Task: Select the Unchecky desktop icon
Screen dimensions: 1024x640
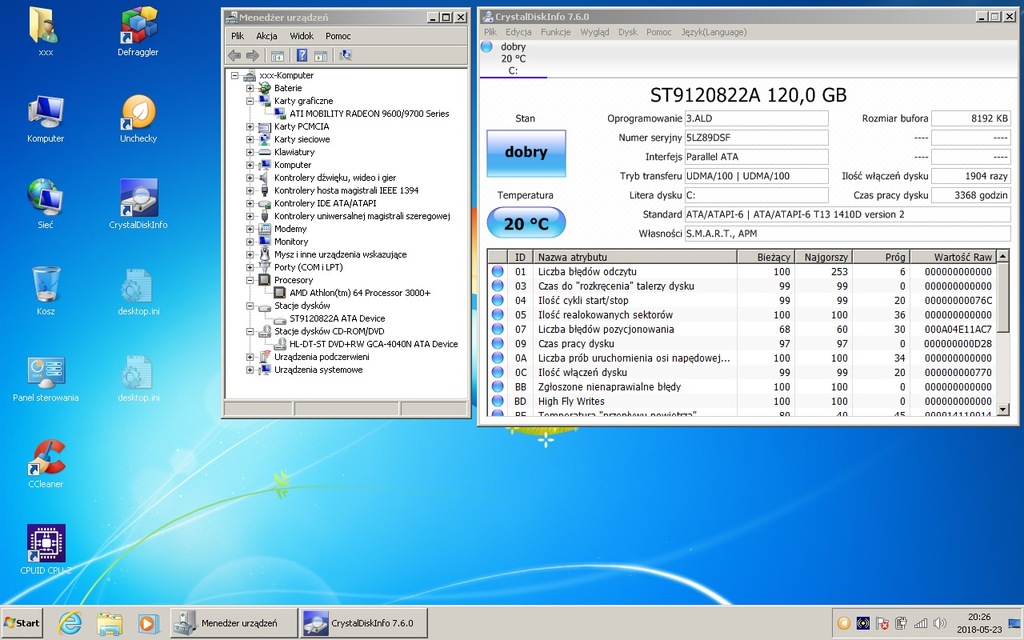Action: [138, 118]
